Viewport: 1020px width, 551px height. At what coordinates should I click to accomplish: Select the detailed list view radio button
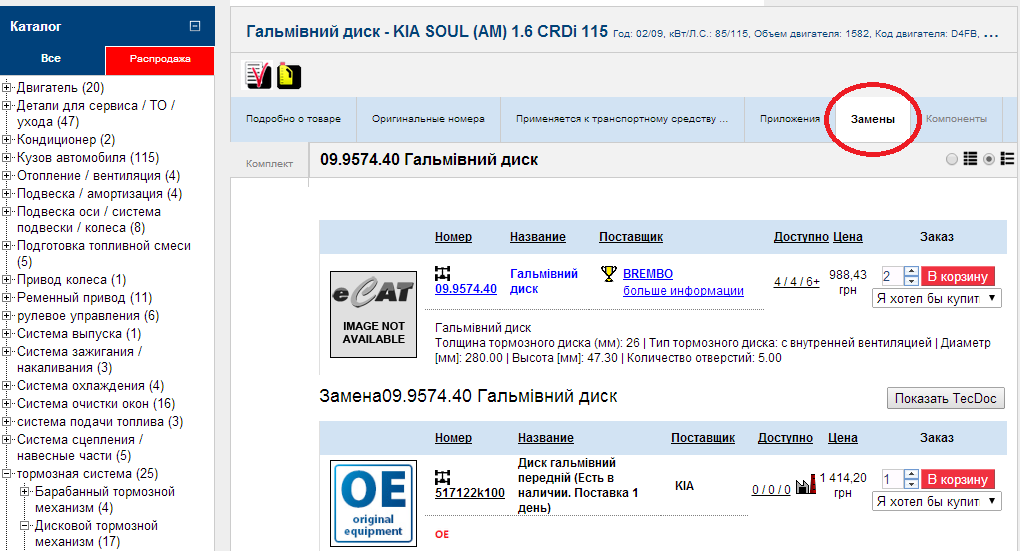(x=989, y=159)
